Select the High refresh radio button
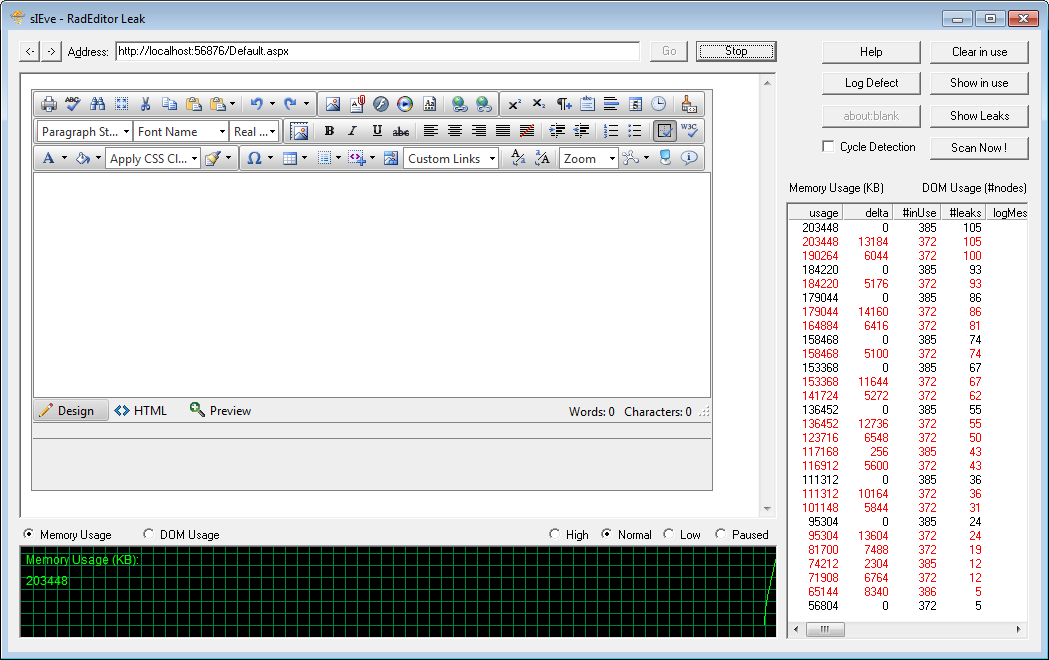1049x660 pixels. pyautogui.click(x=554, y=534)
